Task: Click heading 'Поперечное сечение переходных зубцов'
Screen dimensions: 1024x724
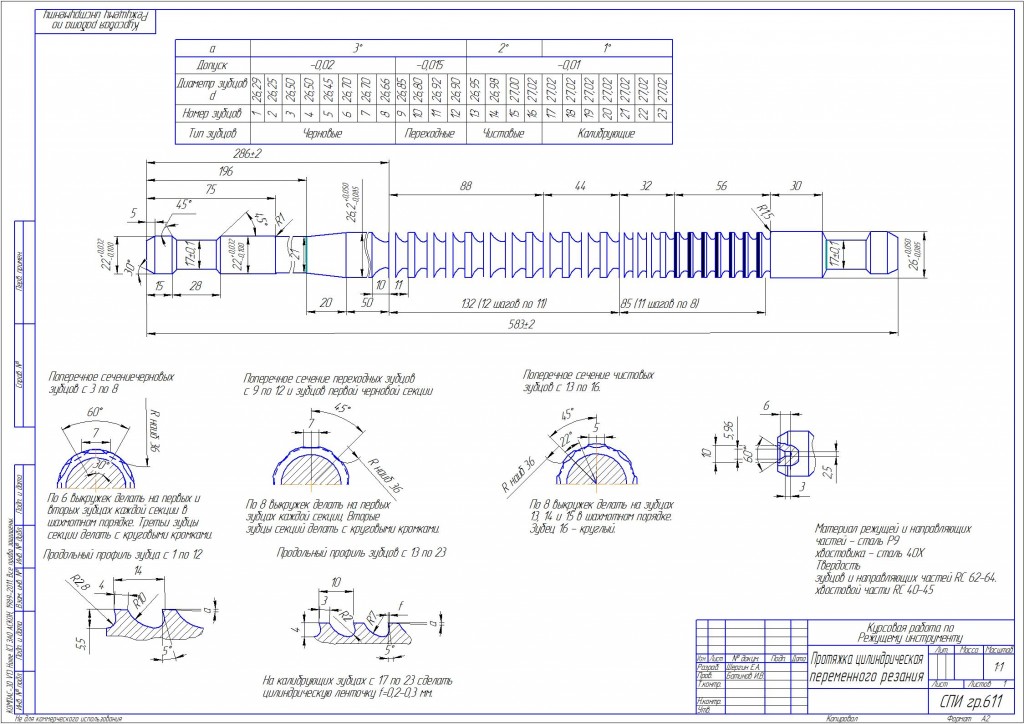Action: 329,379
